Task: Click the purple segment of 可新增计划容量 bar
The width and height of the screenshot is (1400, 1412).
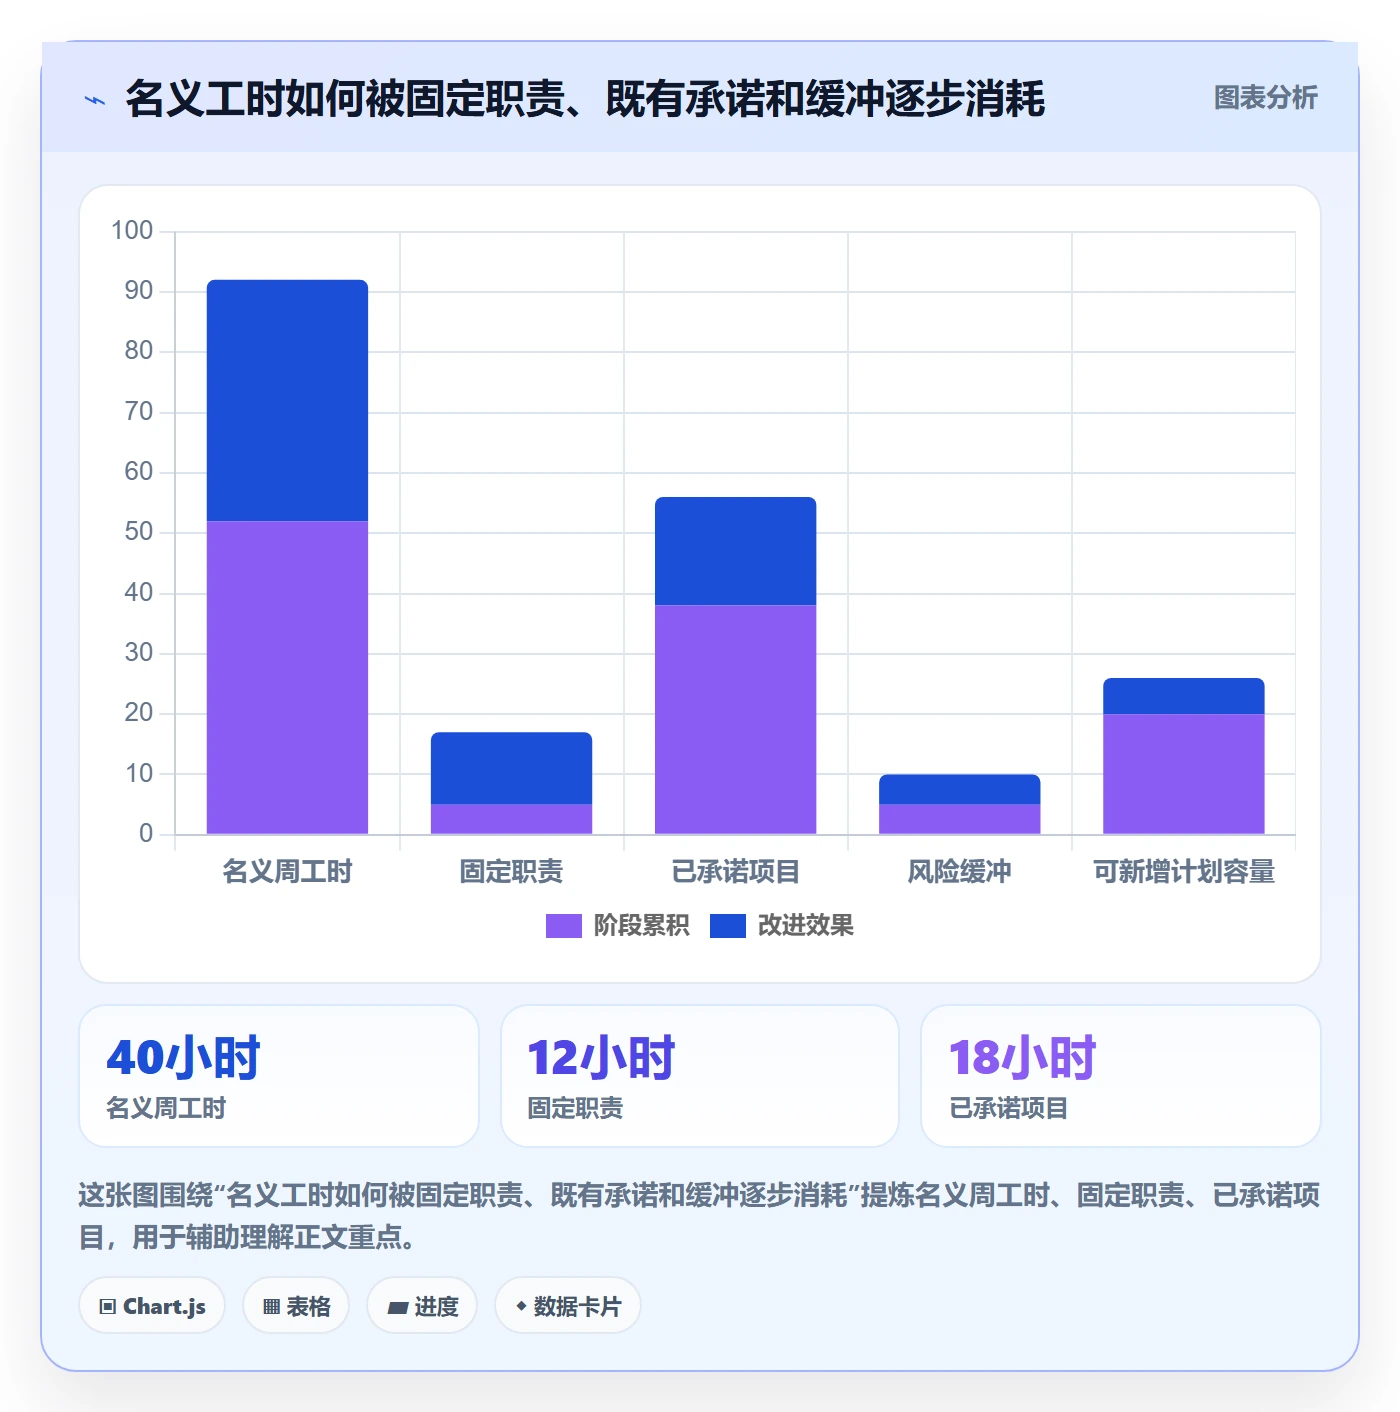Action: tap(1183, 774)
